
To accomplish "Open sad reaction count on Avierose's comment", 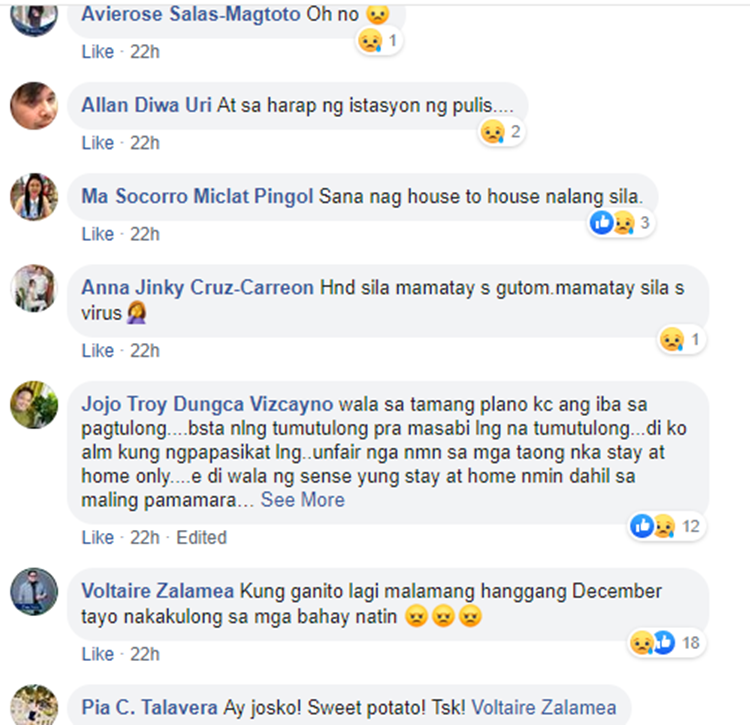I will 379,41.
